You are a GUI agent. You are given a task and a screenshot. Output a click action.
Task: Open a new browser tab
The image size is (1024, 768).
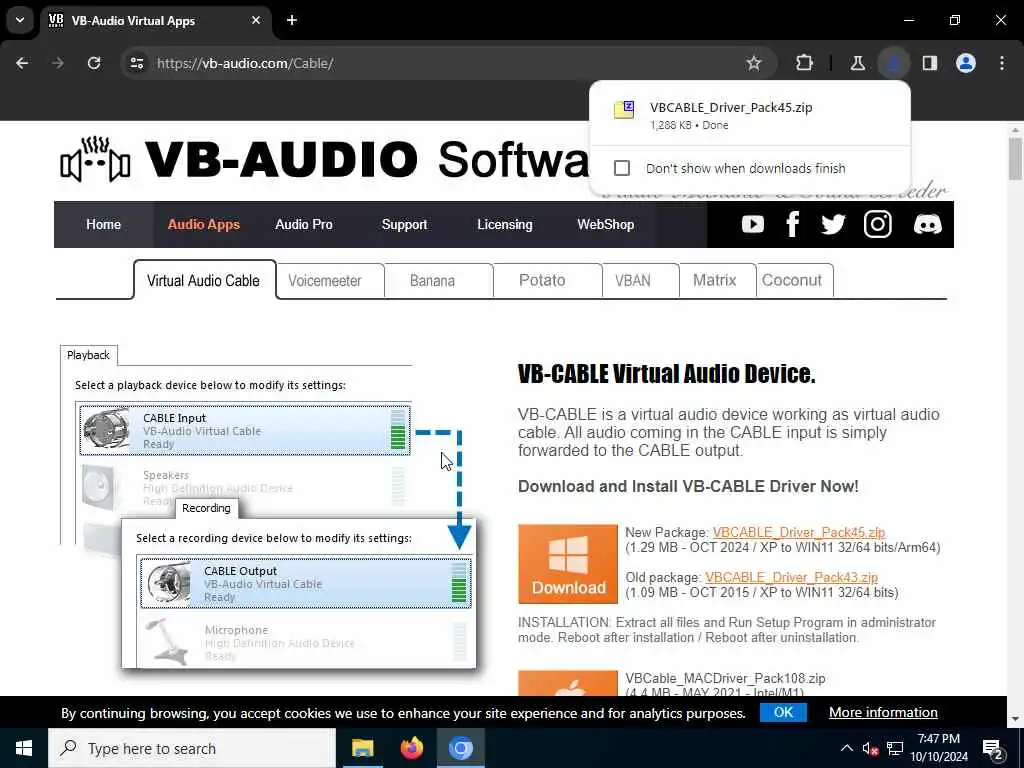click(292, 20)
